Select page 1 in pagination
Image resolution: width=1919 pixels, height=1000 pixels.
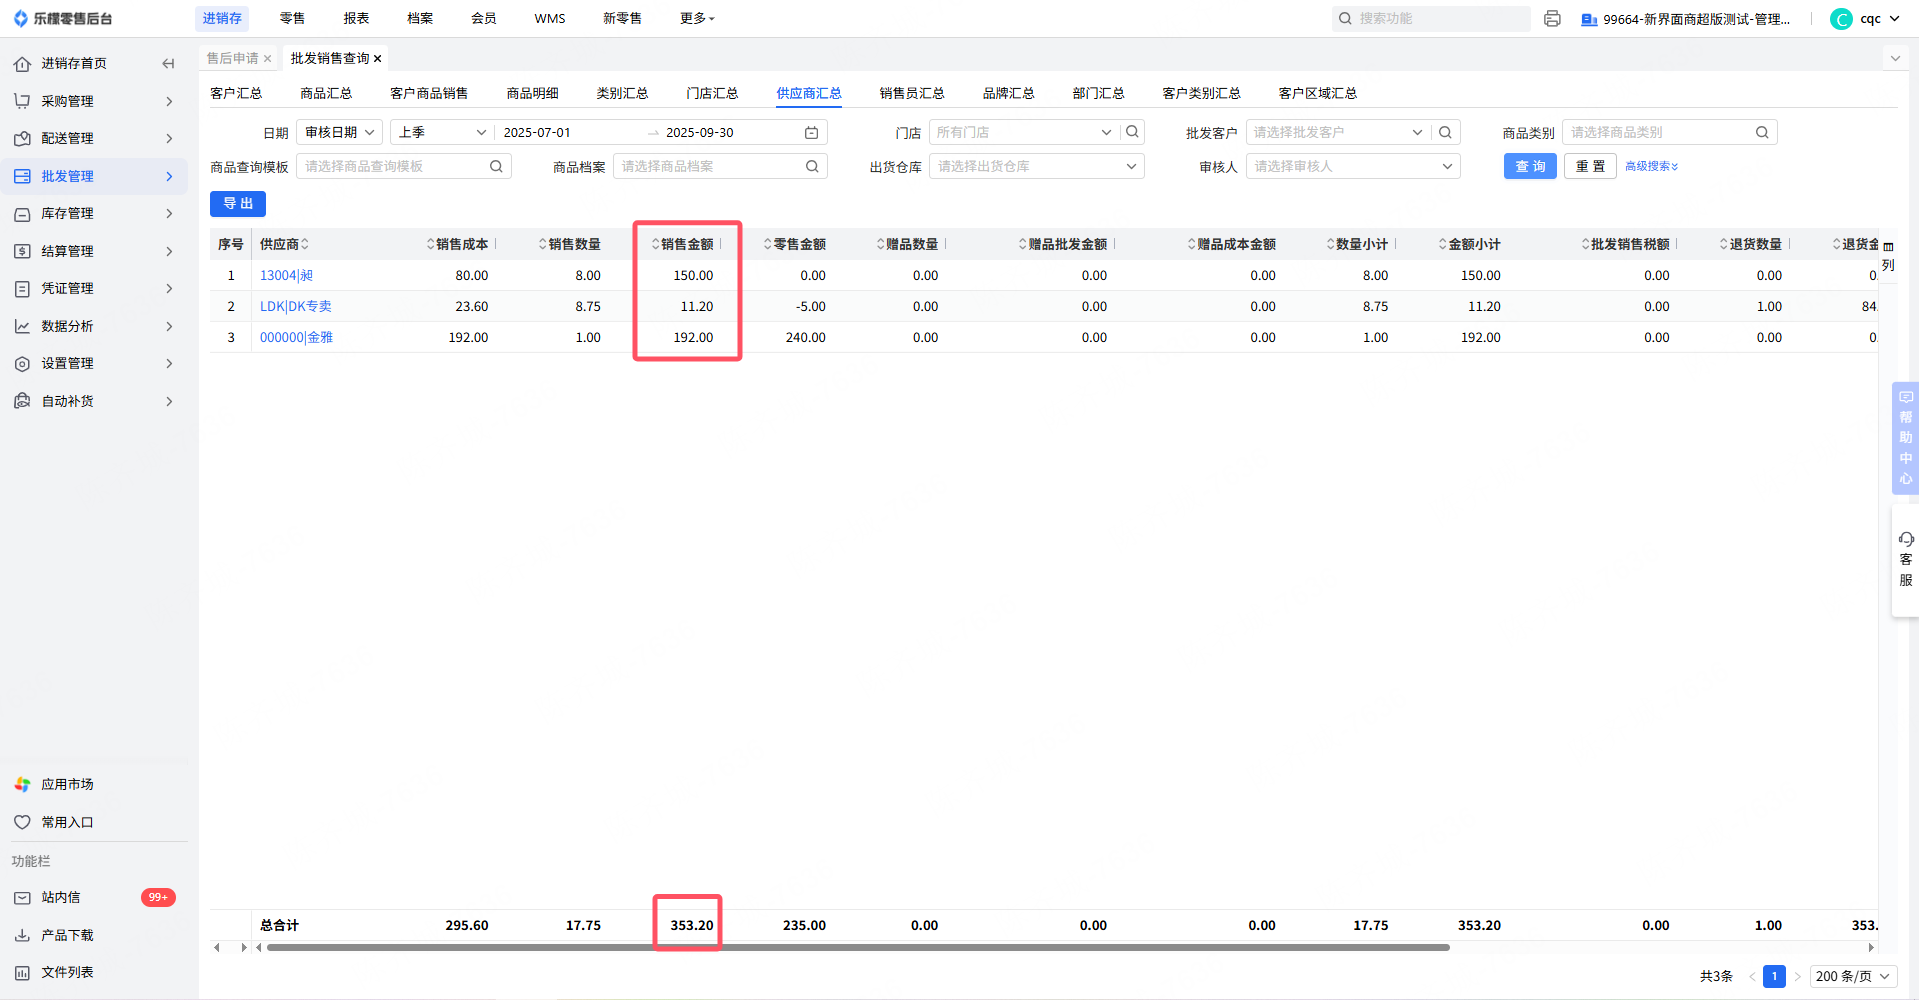tap(1774, 976)
